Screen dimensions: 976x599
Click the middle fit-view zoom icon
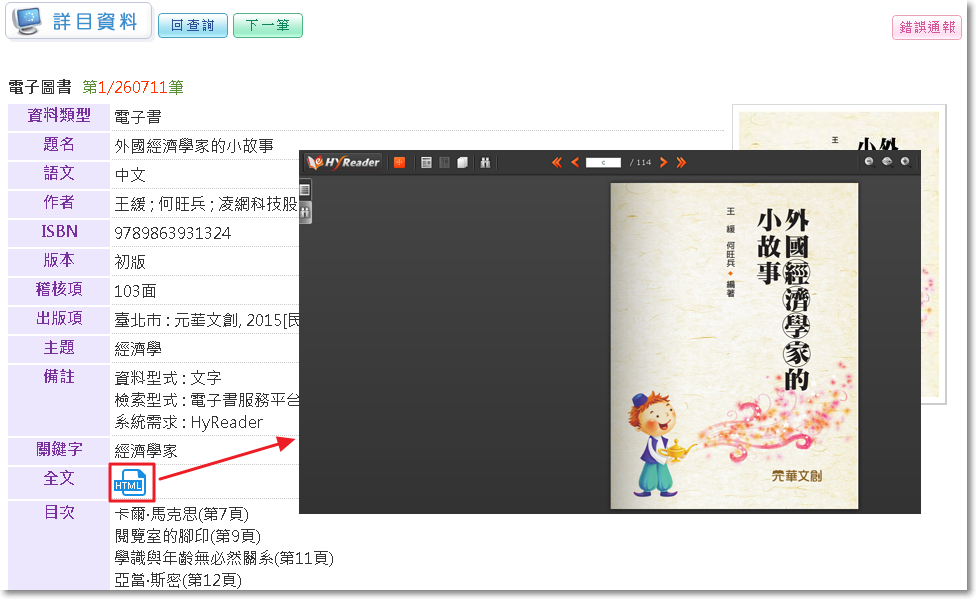click(887, 161)
